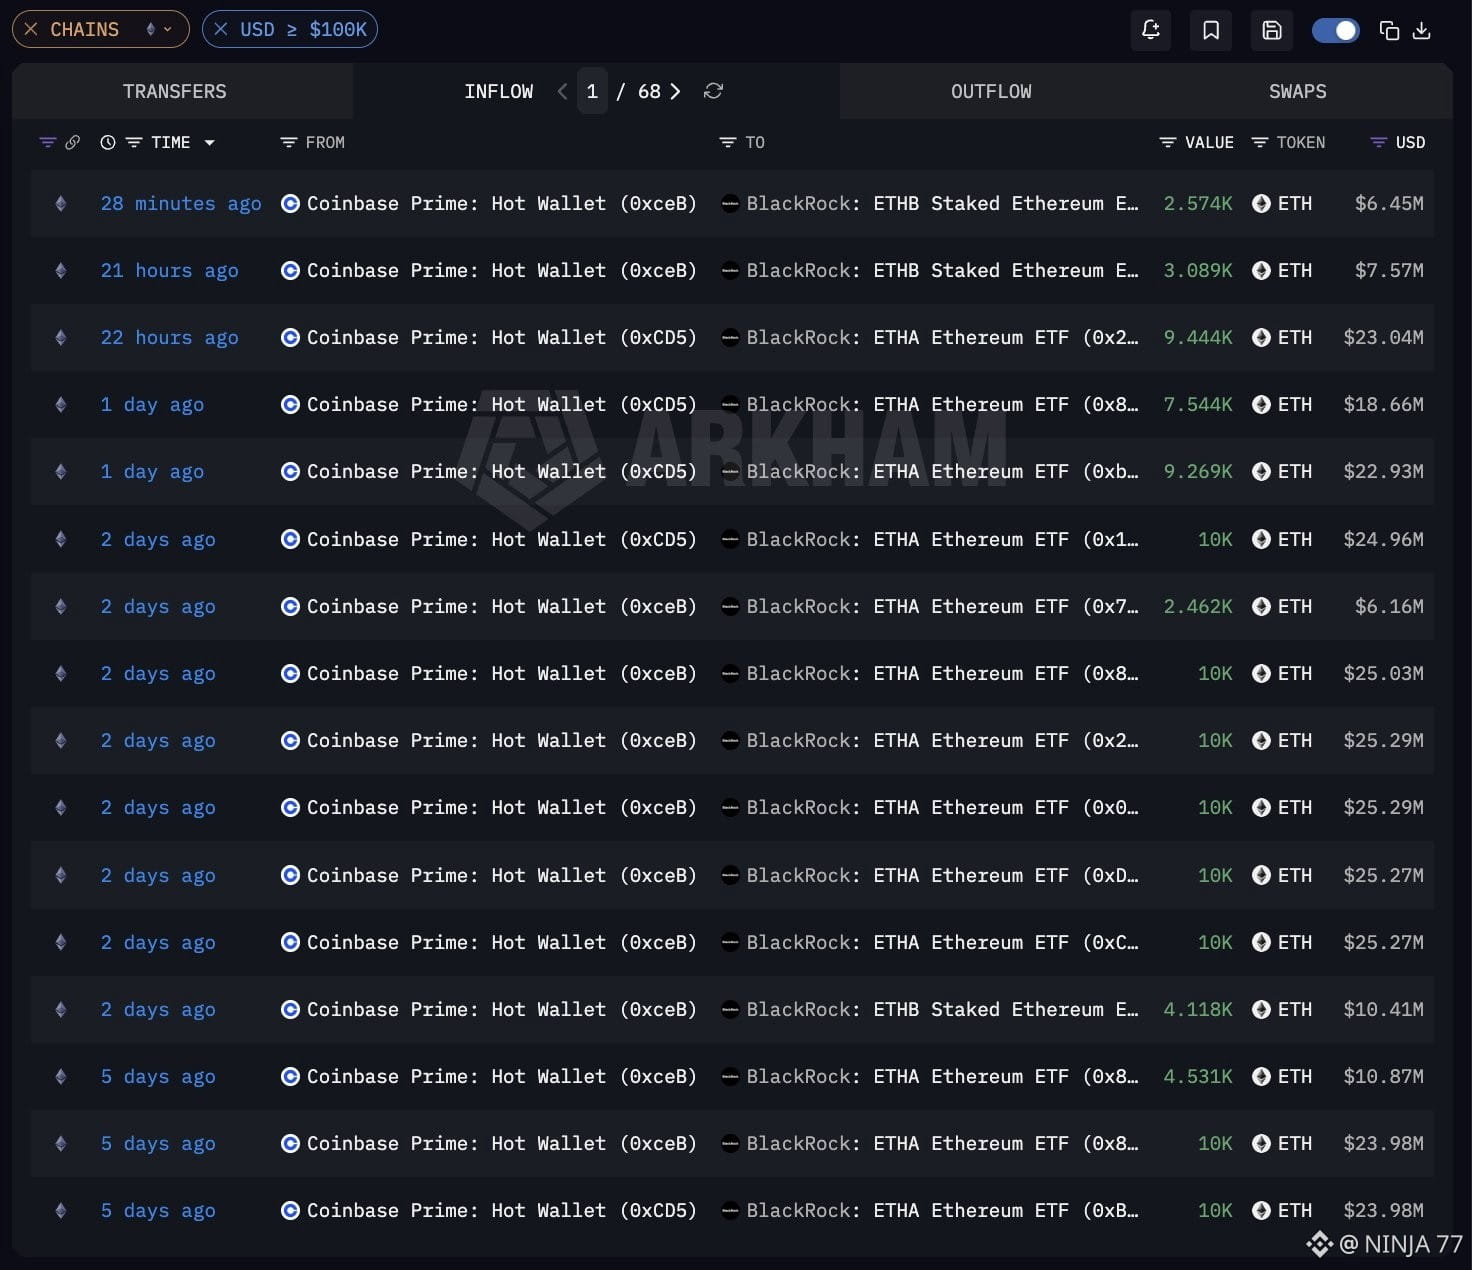This screenshot has width=1472, height=1270.
Task: Click the 4.531K value
Action: [x=1198, y=1076]
